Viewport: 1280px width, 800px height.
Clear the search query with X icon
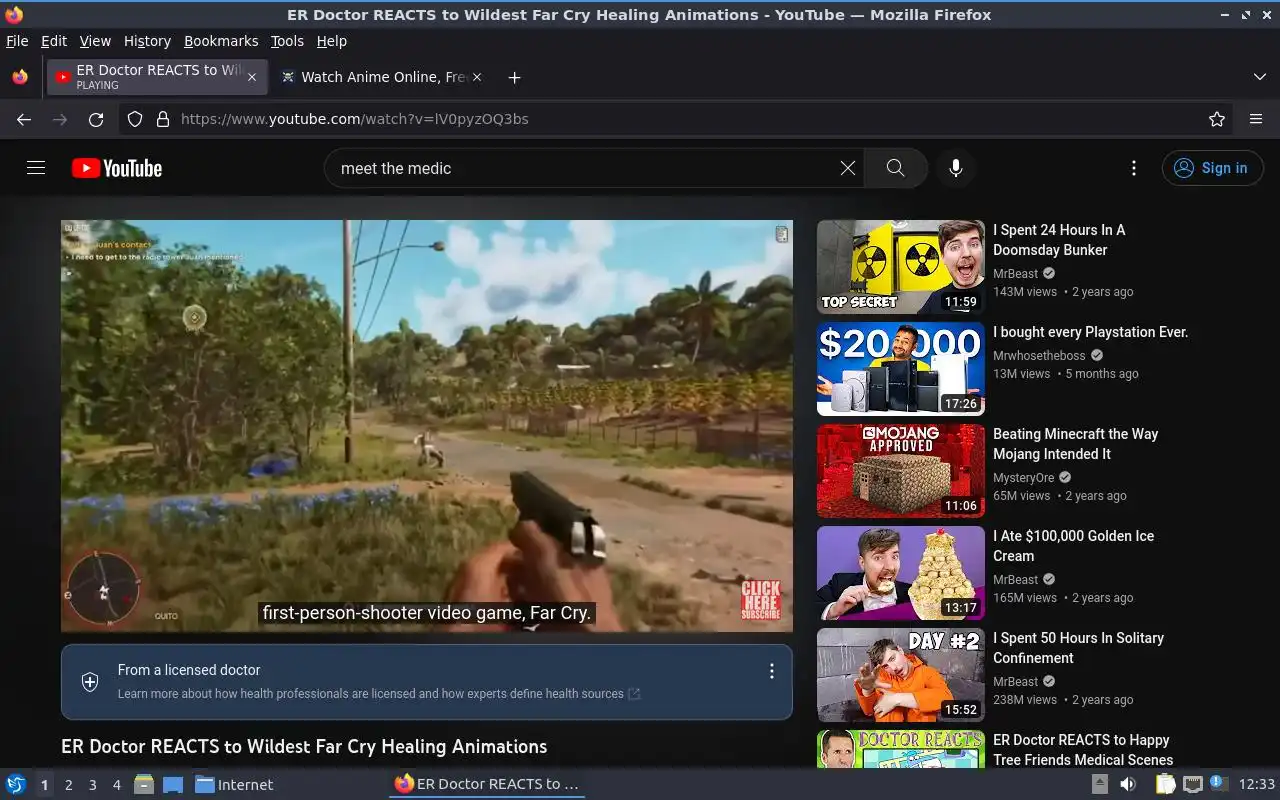click(x=847, y=168)
